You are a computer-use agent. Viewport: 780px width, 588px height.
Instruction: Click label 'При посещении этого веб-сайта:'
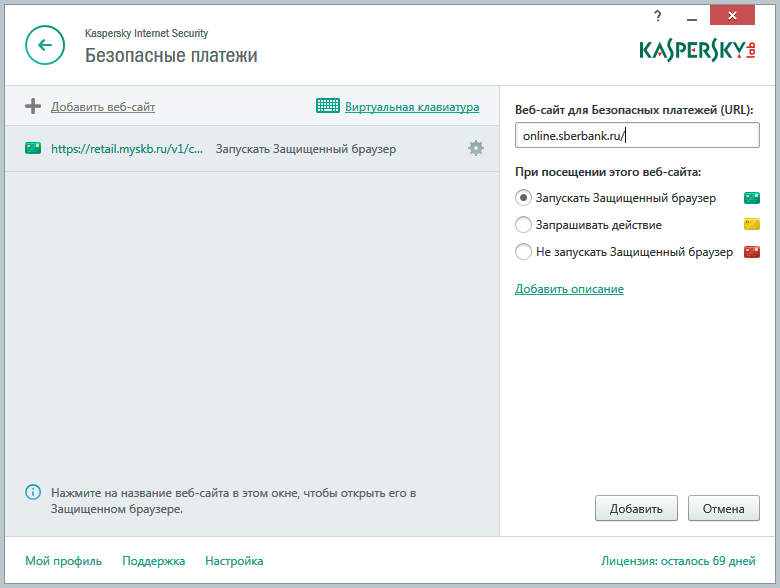(x=608, y=172)
